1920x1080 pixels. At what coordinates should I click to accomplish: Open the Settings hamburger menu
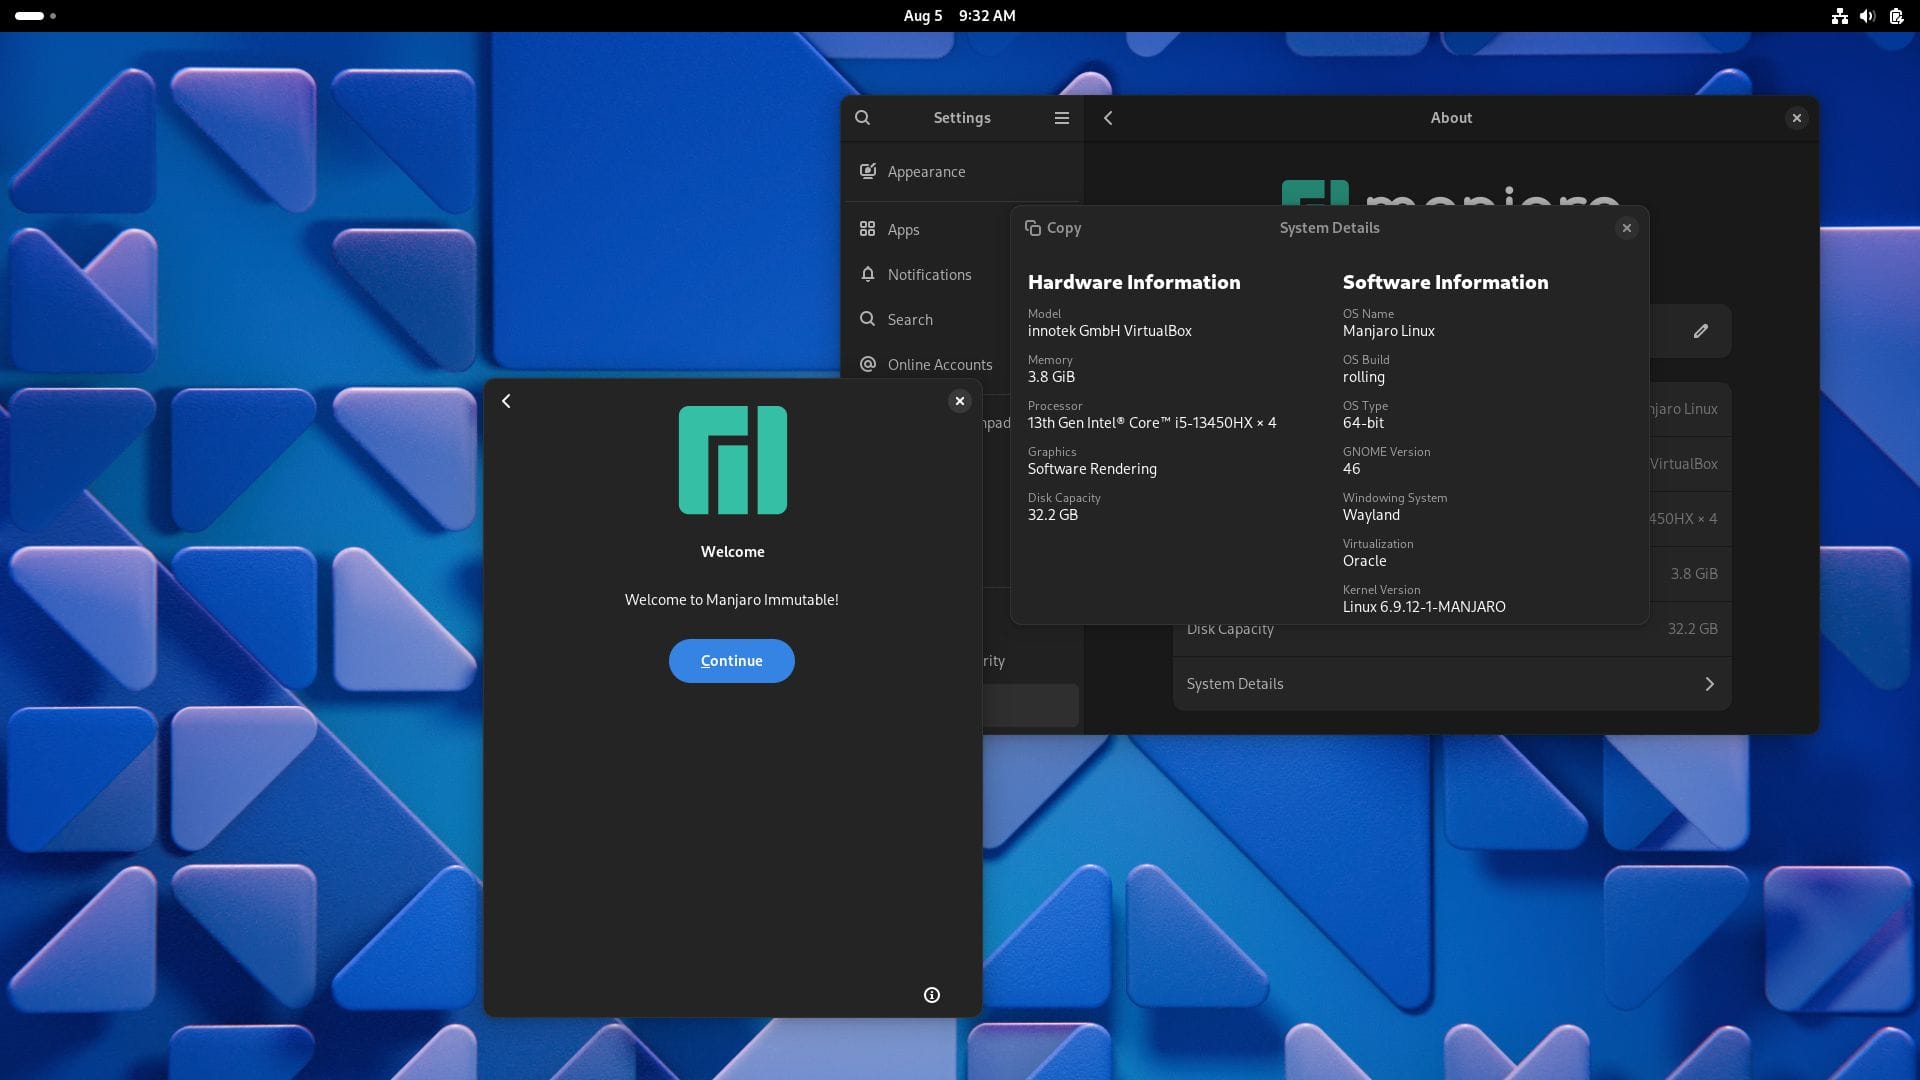coord(1061,117)
